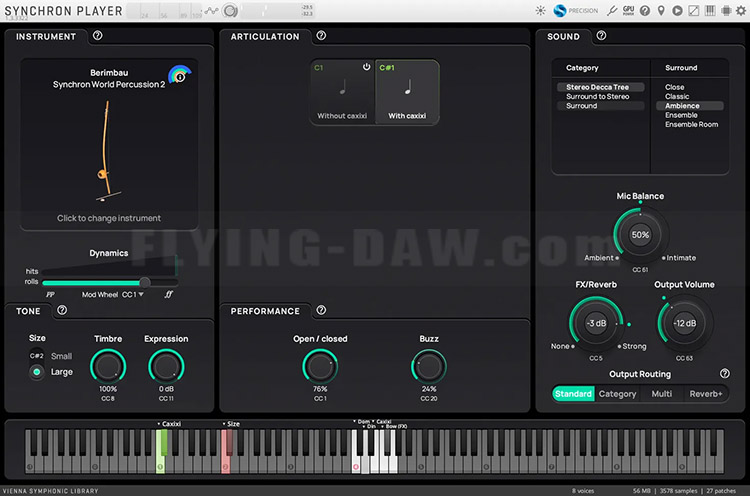Open the Instrument panel help icon
The height and width of the screenshot is (496, 750).
pos(98,35)
